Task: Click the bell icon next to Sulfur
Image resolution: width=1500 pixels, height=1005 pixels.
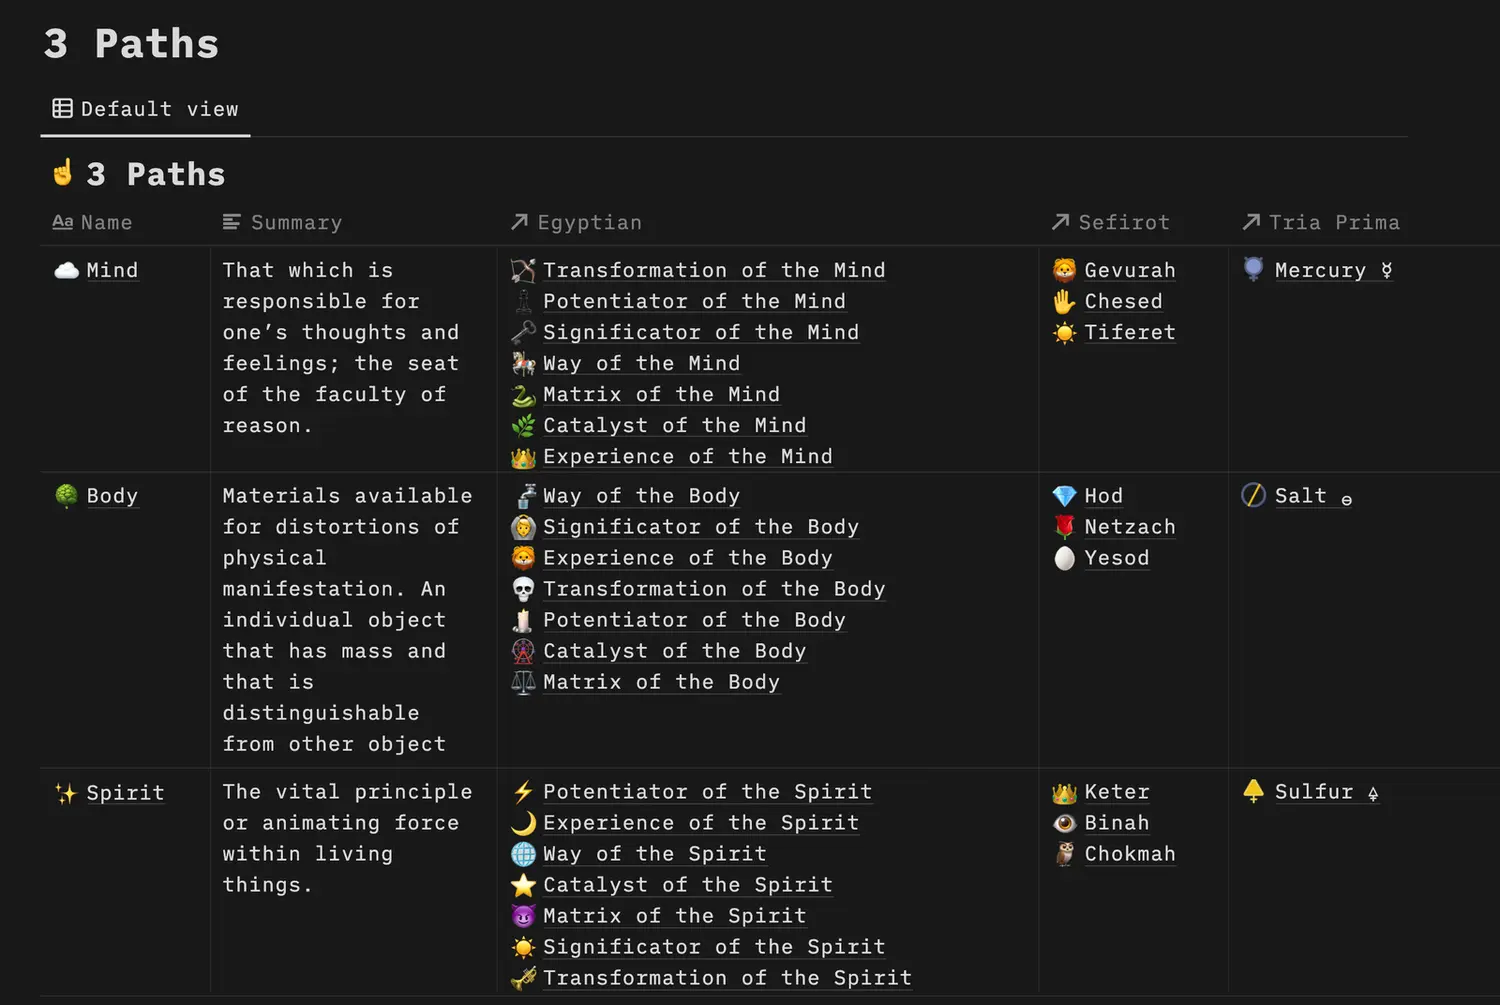Action: [1253, 791]
